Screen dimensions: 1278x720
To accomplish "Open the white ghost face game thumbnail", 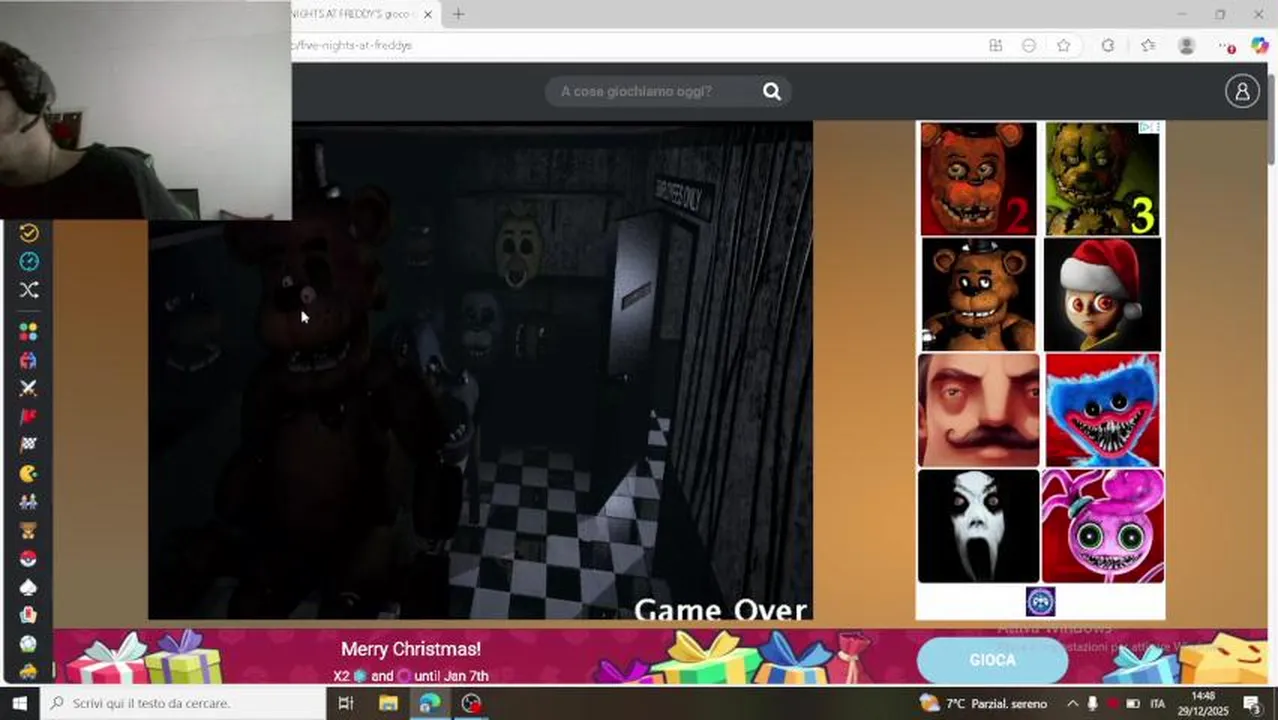I will click(x=979, y=526).
